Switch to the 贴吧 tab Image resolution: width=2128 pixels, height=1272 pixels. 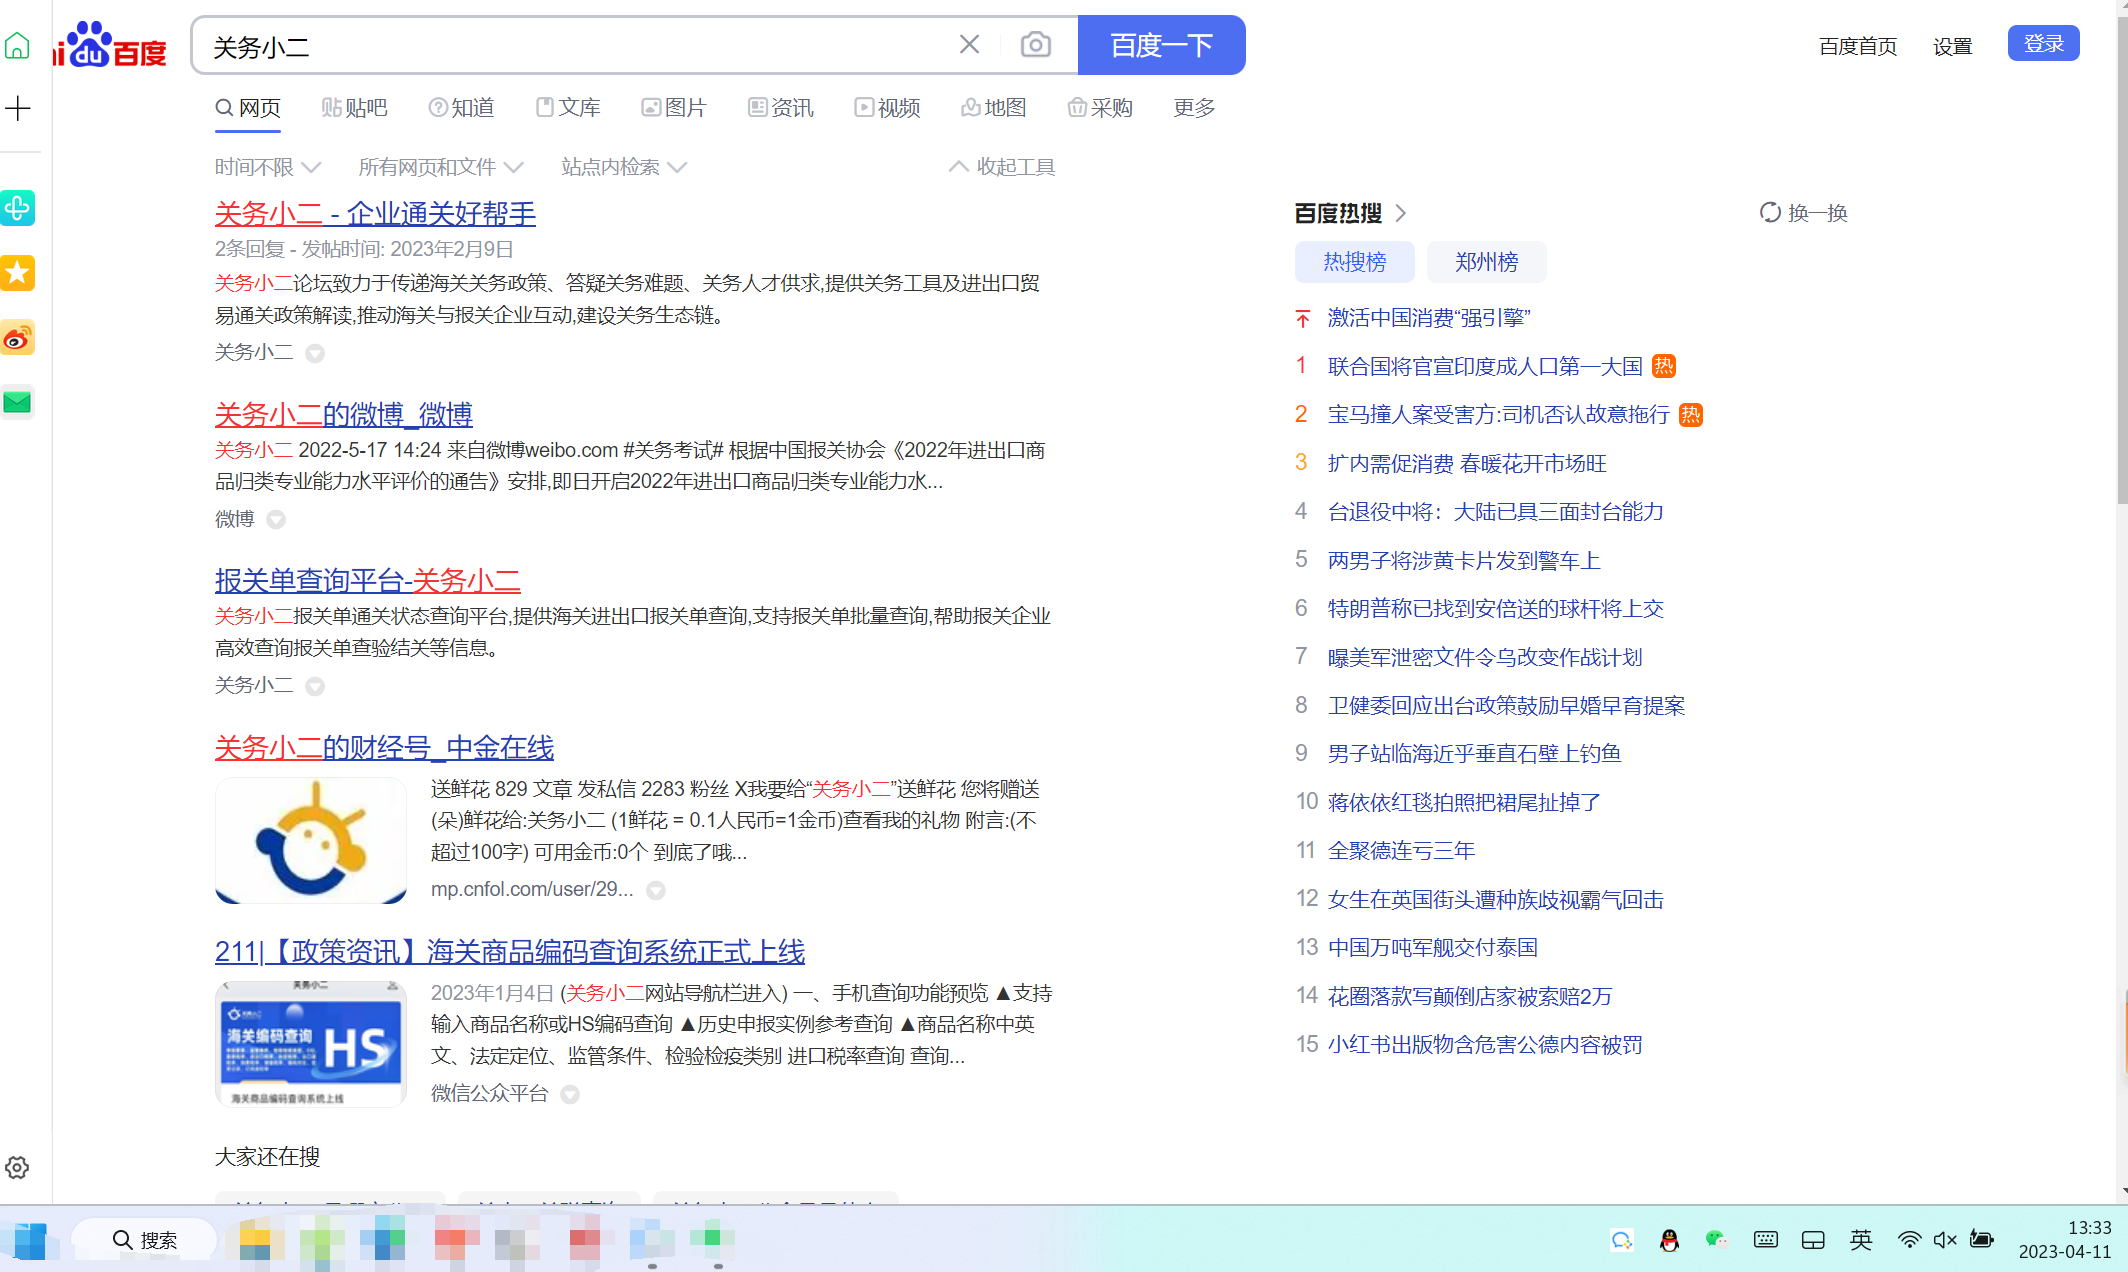click(354, 108)
